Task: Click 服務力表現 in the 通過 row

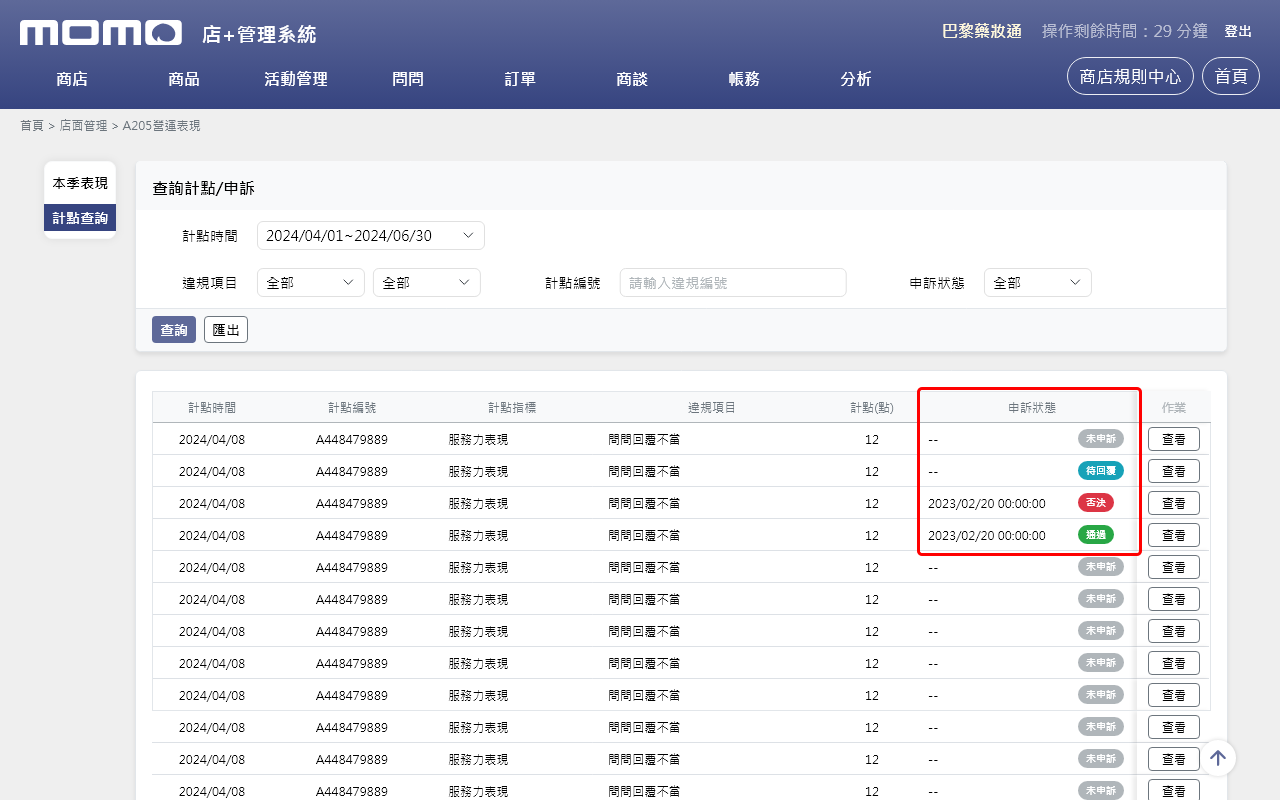Action: tap(478, 535)
